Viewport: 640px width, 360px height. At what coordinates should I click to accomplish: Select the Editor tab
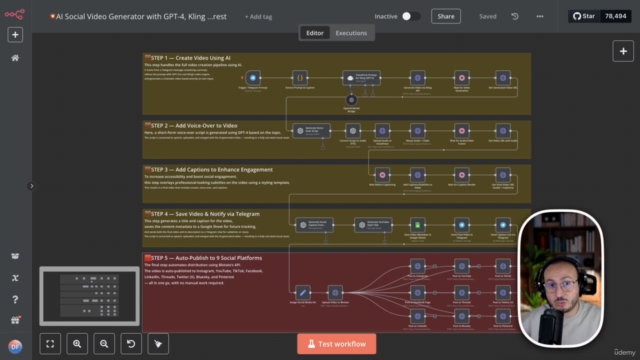coord(315,33)
